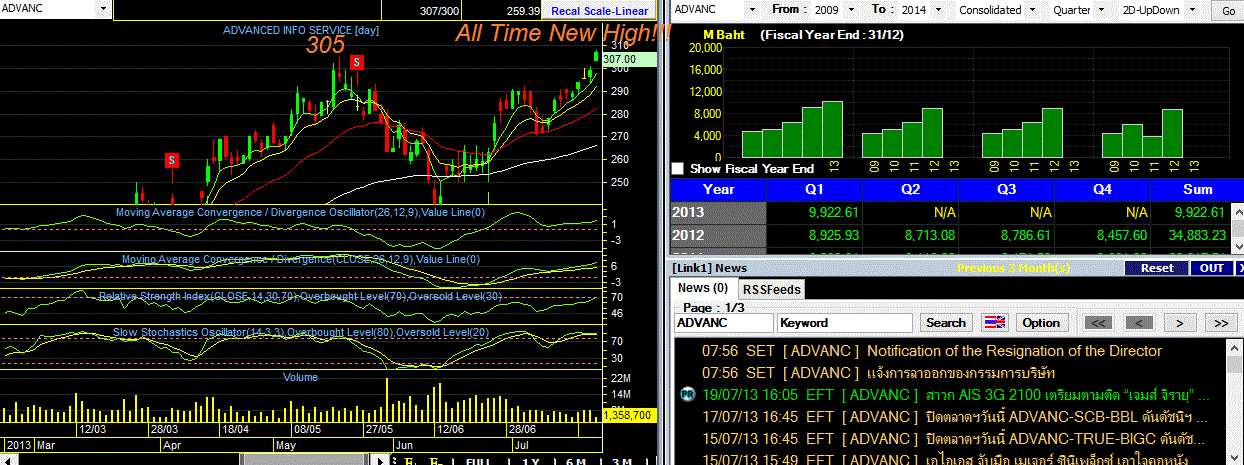Click the red S signal marker in April
1244x465 pixels.
172,160
